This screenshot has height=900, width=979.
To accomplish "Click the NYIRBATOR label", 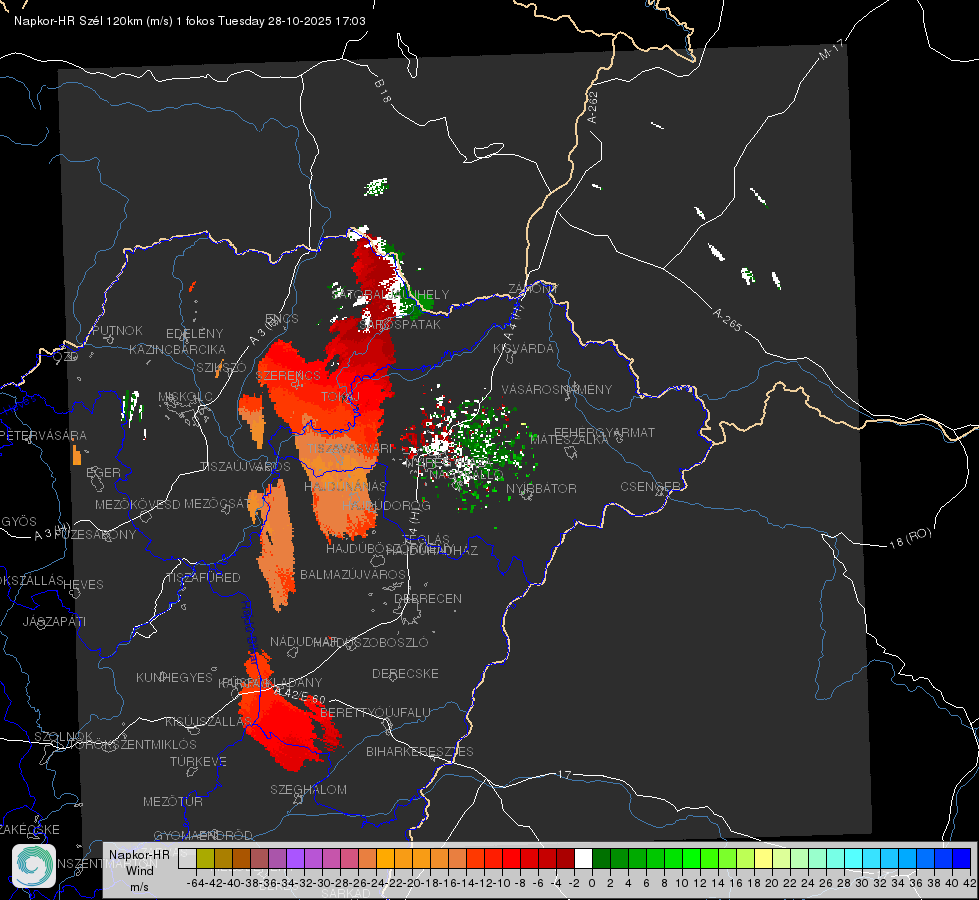I will [x=541, y=488].
